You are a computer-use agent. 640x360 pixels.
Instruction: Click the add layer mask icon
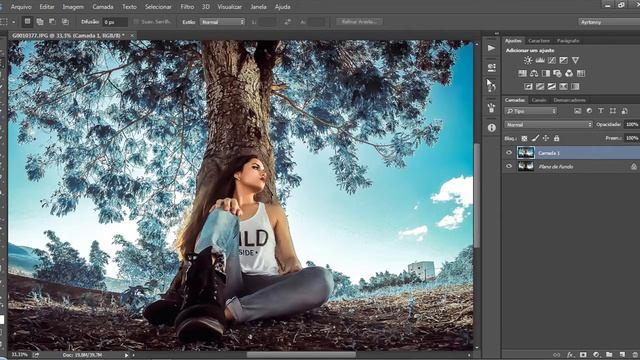pos(583,355)
